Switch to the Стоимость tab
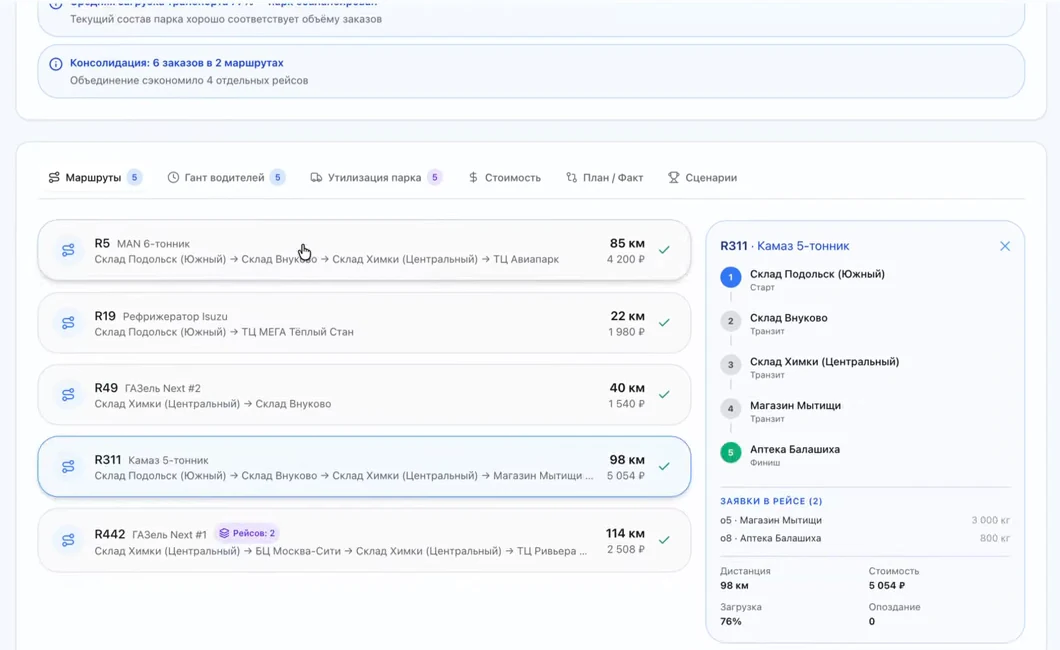1060x650 pixels. [504, 178]
